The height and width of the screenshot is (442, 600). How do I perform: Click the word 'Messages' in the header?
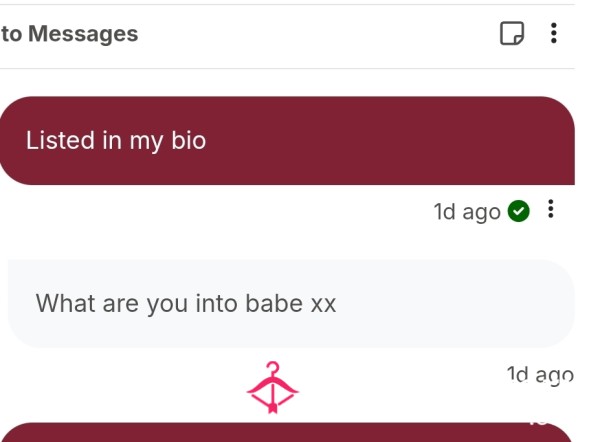click(x=83, y=34)
